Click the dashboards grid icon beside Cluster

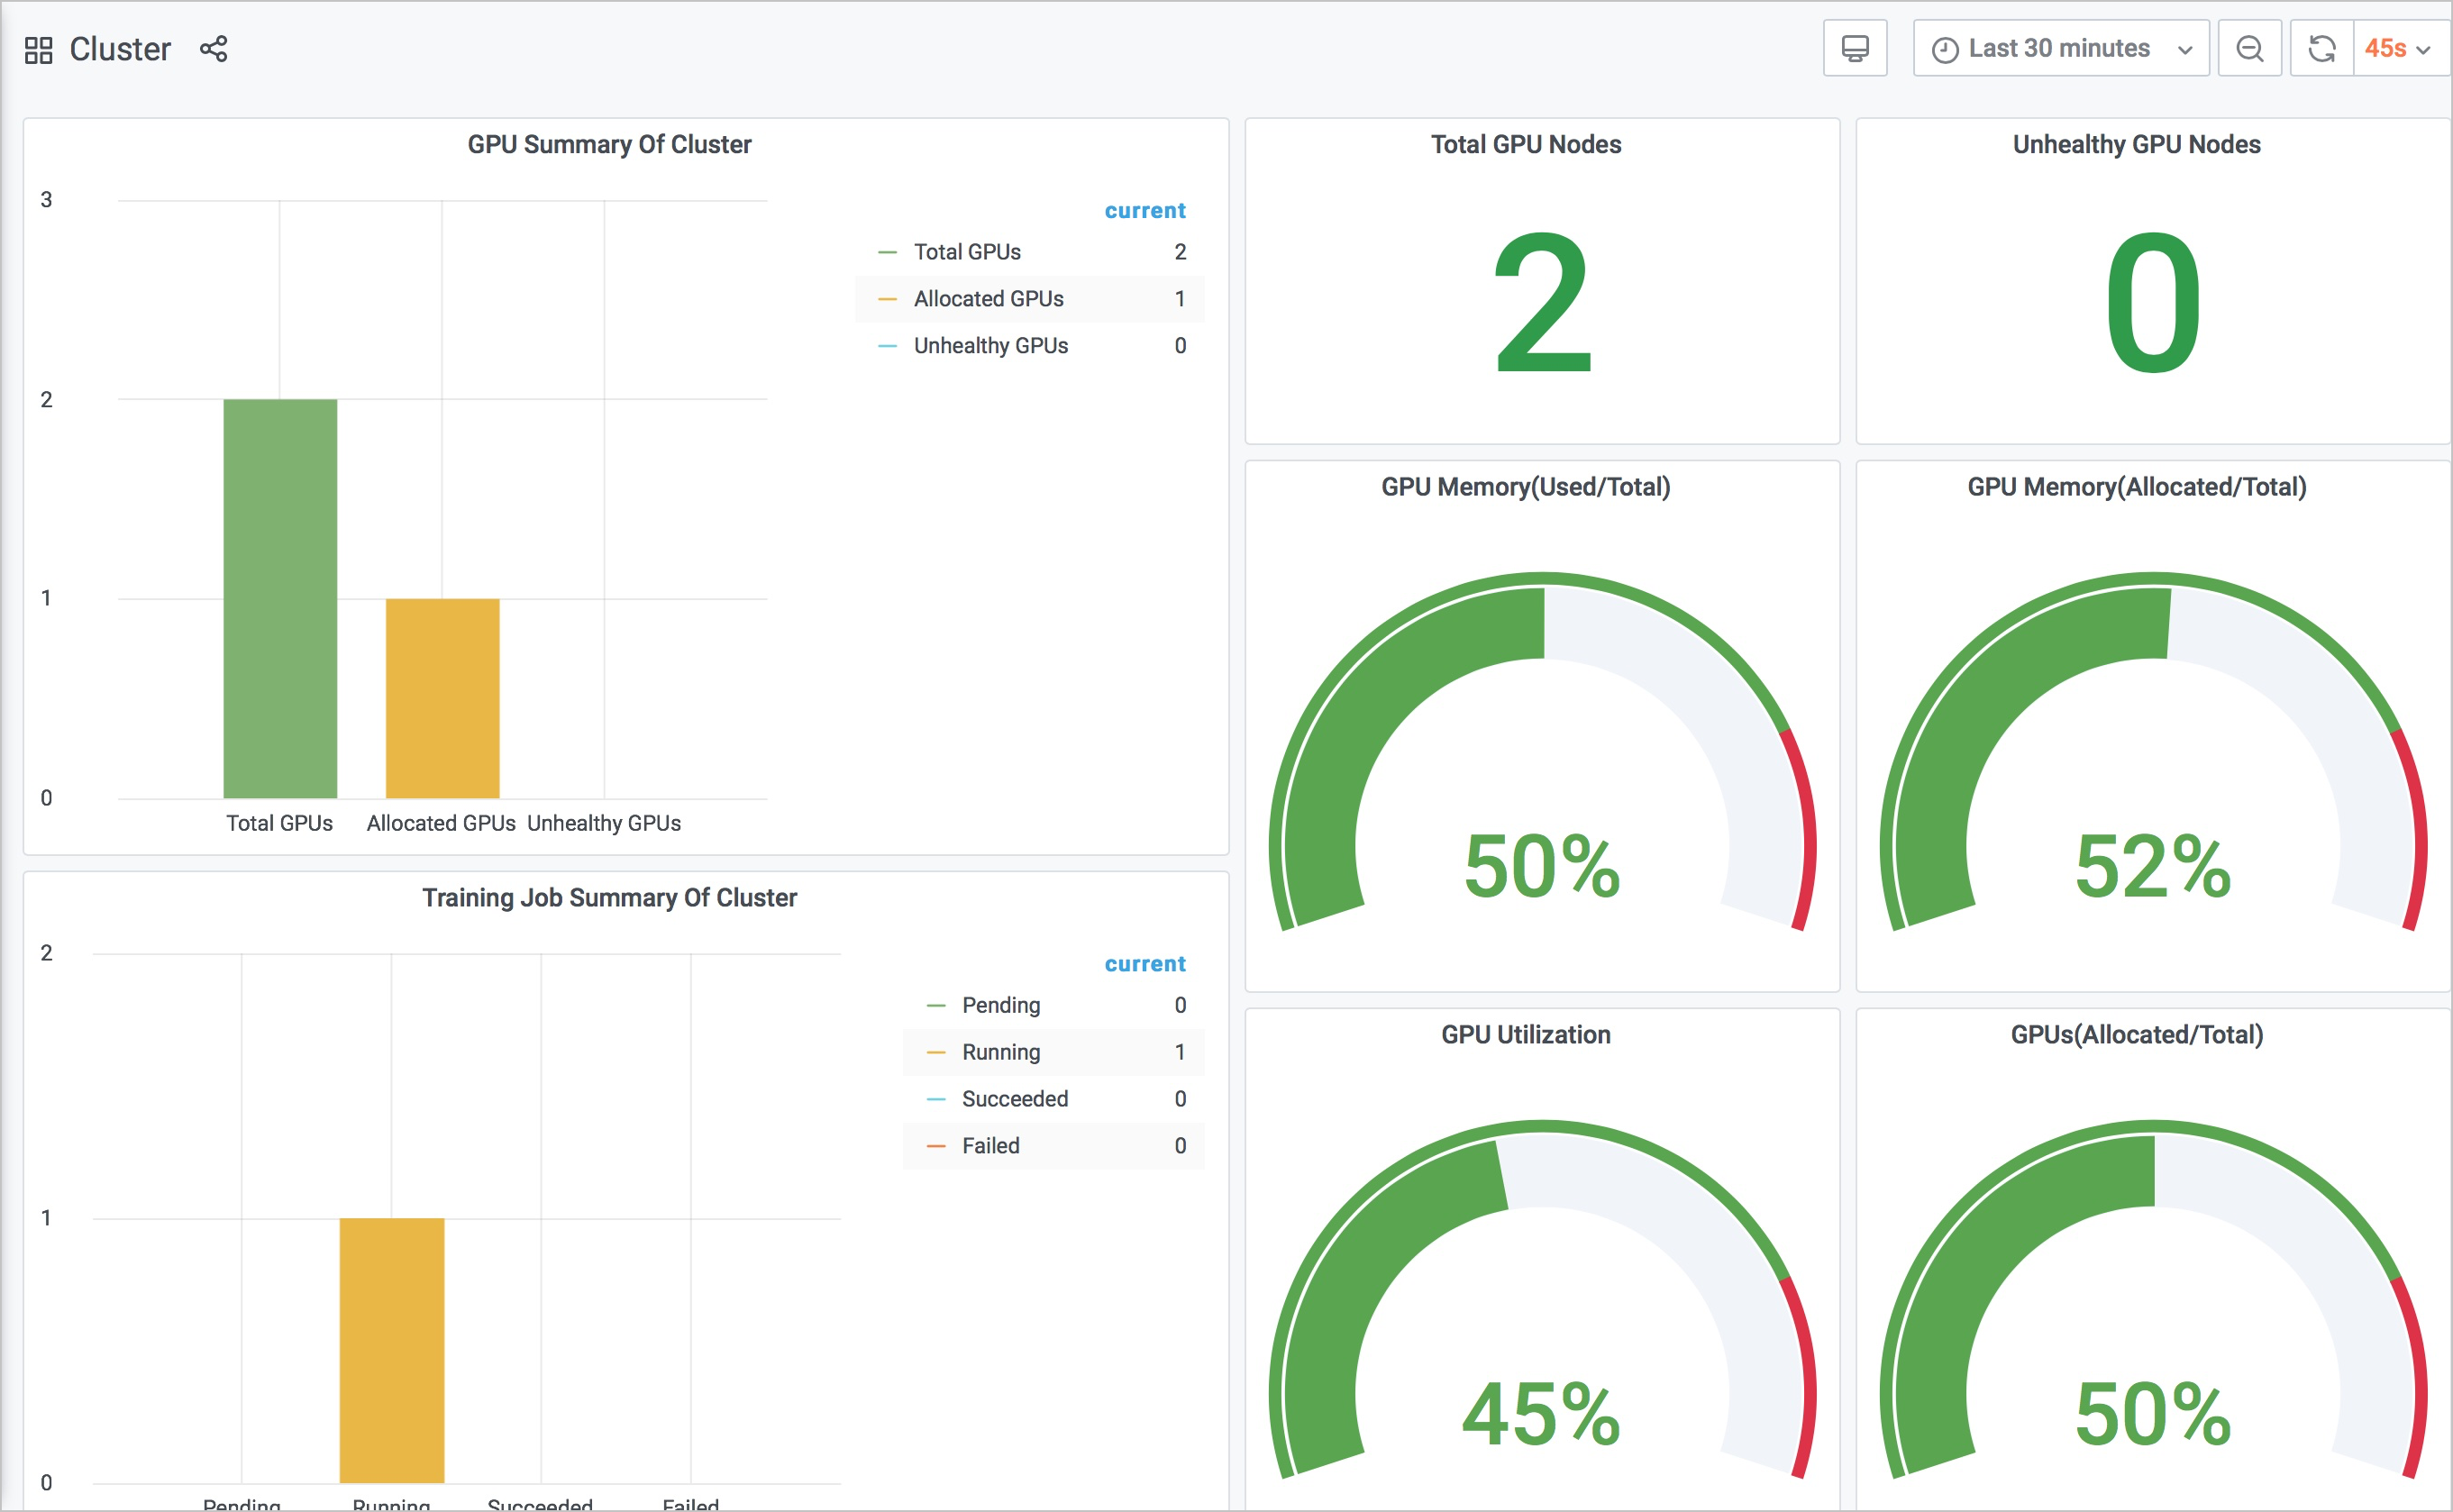pyautogui.click(x=38, y=50)
